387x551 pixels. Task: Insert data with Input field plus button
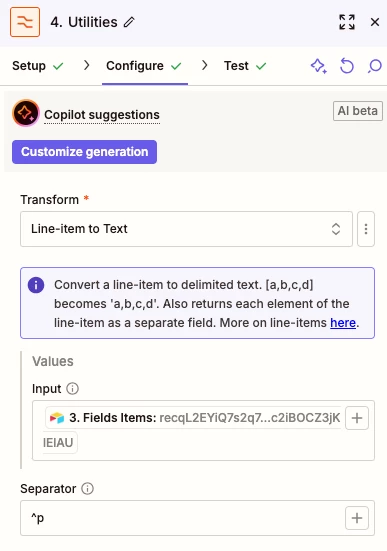pos(357,418)
